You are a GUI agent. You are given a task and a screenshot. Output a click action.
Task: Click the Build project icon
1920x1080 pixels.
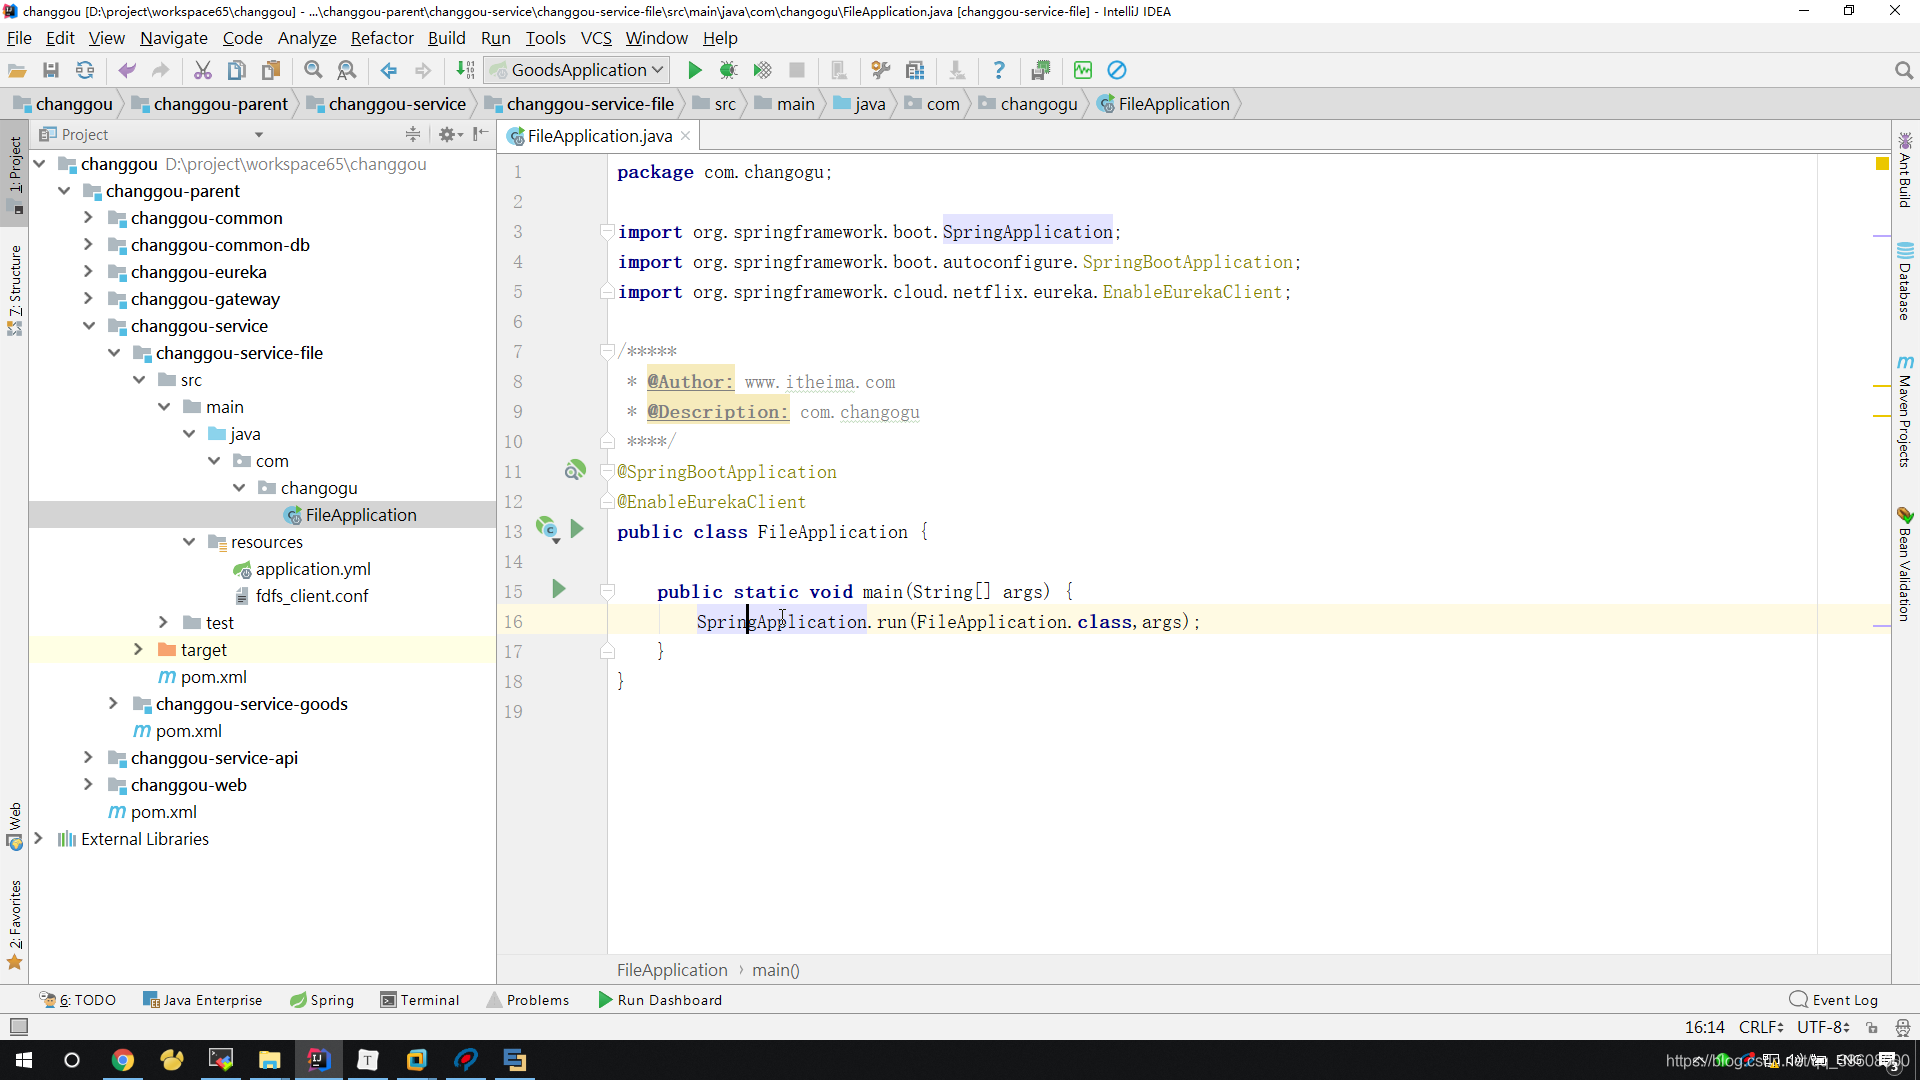point(465,70)
